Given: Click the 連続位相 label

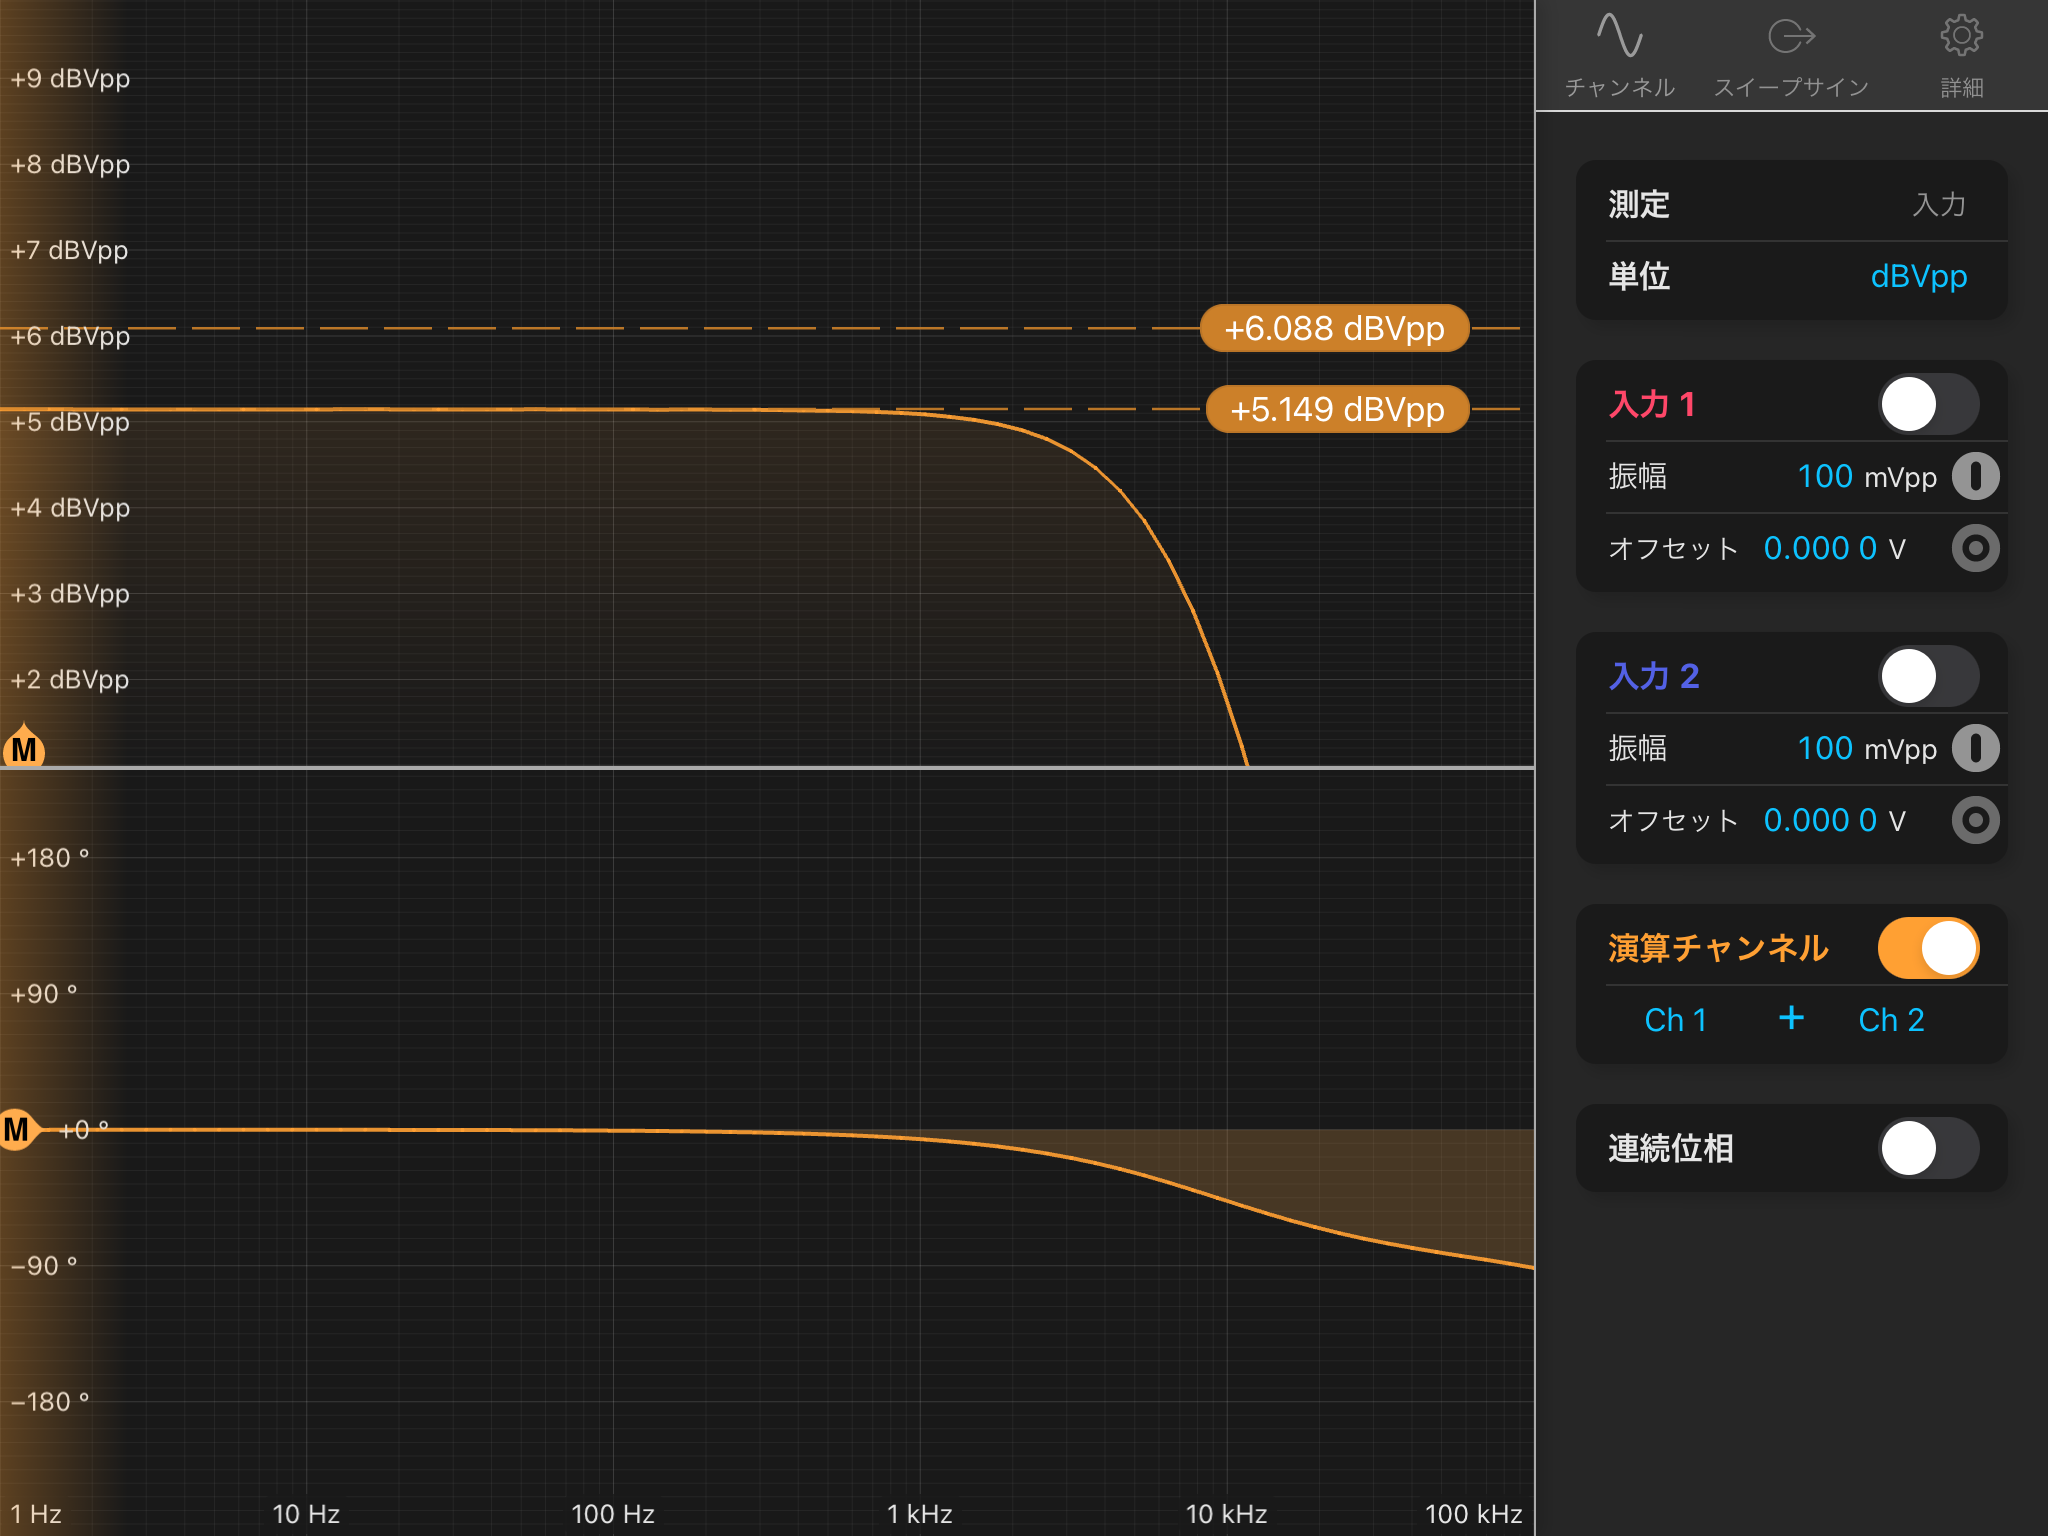Looking at the screenshot, I should (x=1670, y=1148).
